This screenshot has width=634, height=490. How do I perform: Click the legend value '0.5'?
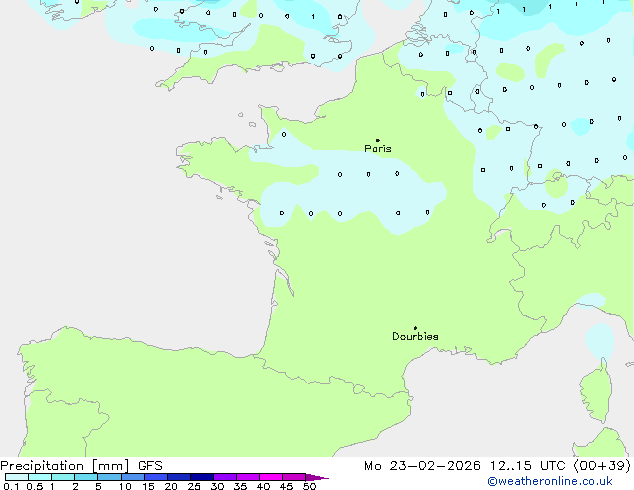[34, 486]
